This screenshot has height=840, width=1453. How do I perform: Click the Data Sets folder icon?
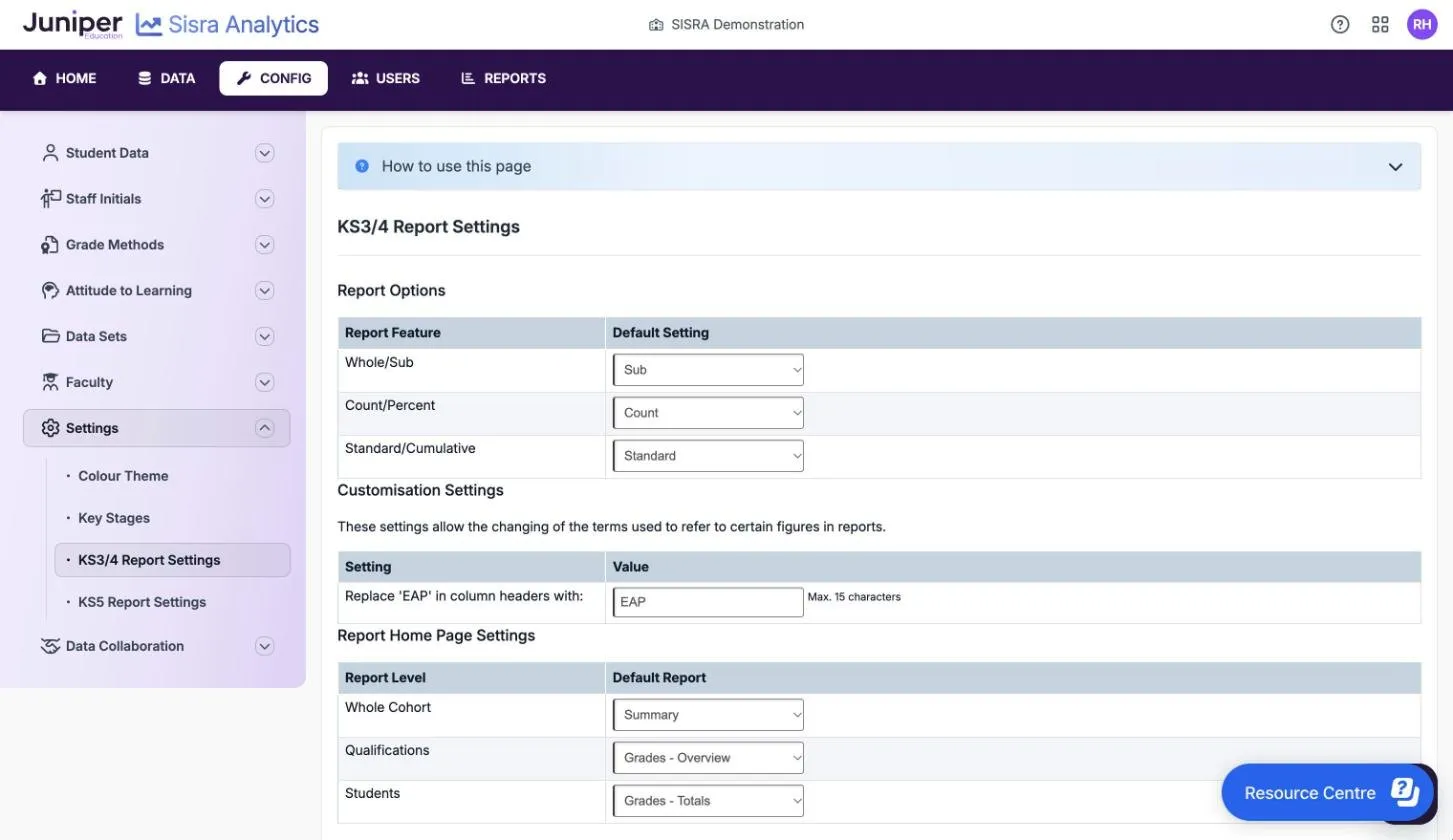(50, 336)
